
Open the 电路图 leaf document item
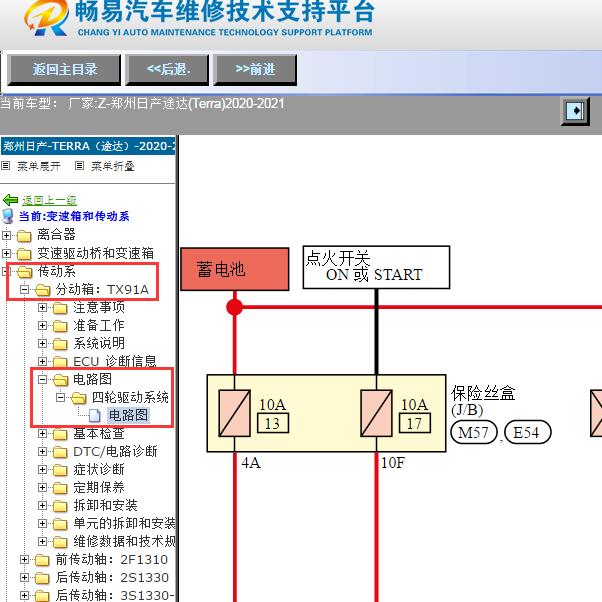coord(128,415)
